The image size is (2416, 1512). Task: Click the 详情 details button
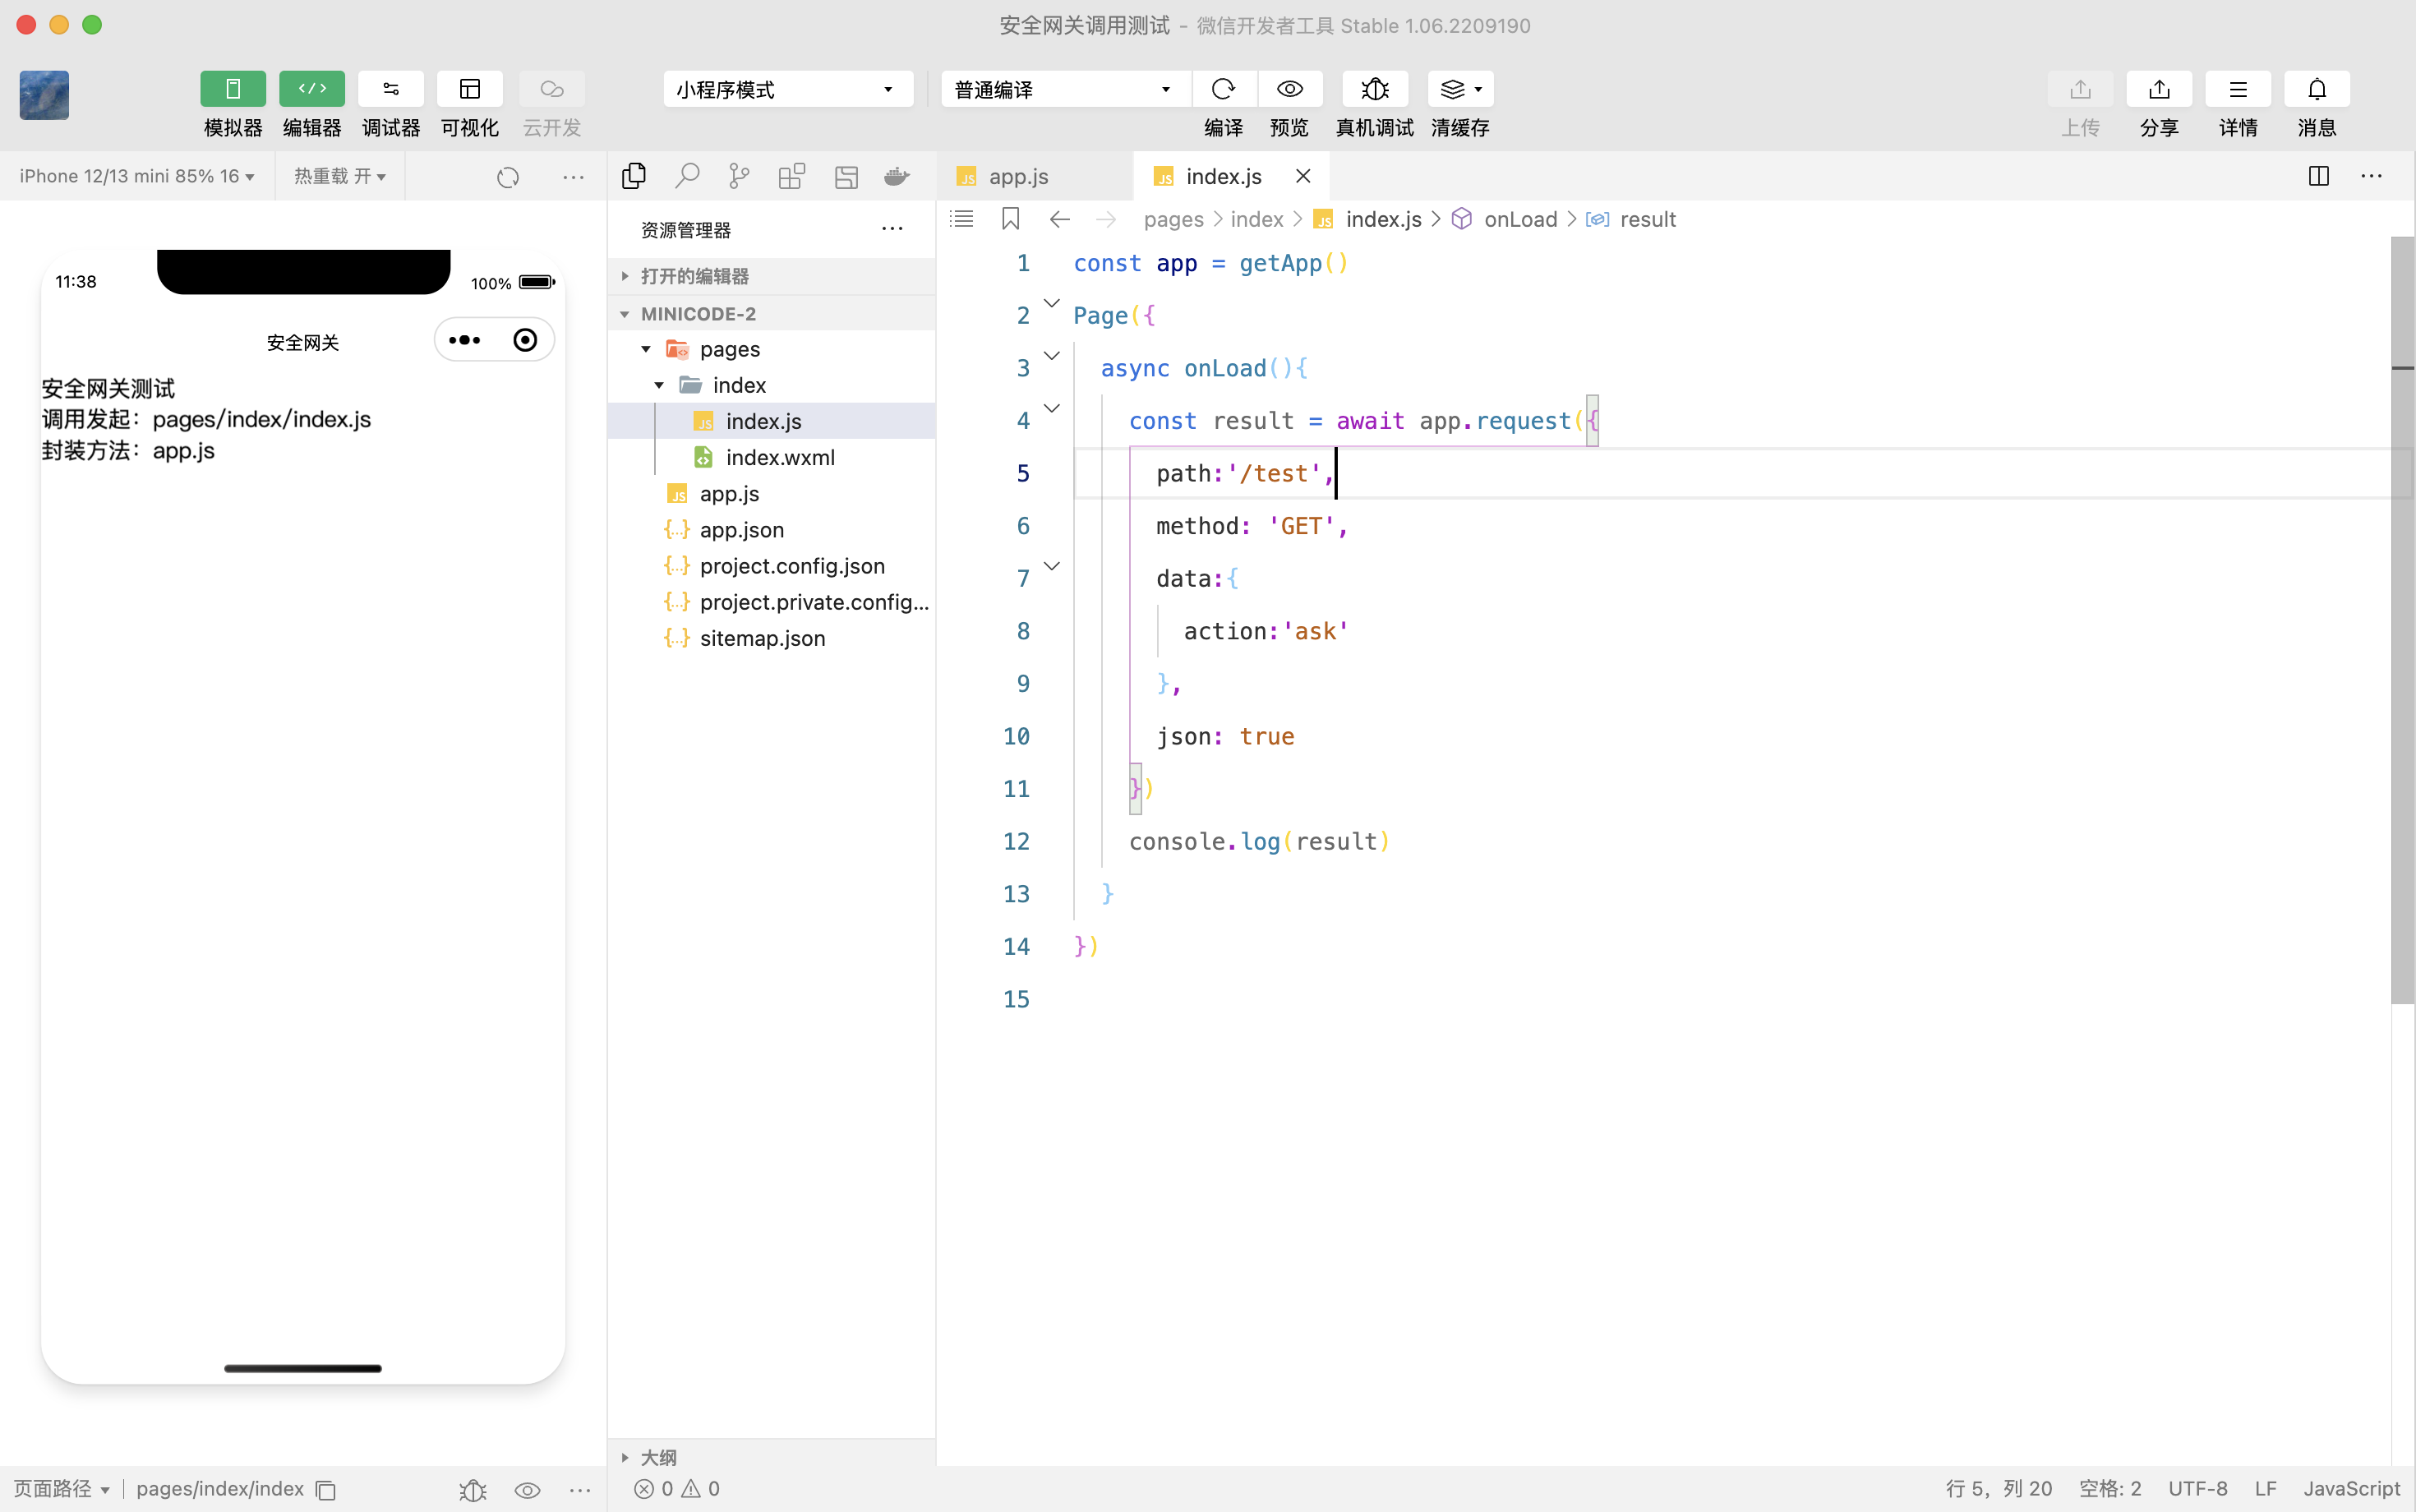coord(2237,89)
